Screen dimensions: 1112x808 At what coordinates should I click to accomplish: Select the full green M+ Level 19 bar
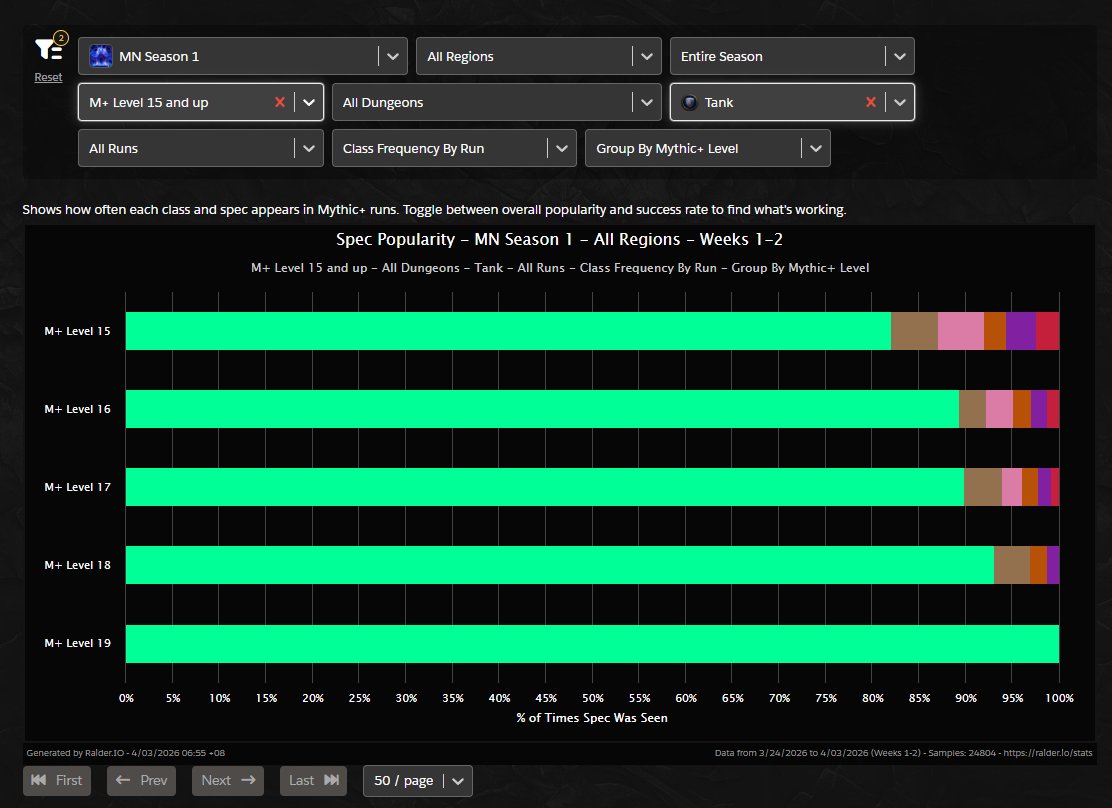(593, 644)
